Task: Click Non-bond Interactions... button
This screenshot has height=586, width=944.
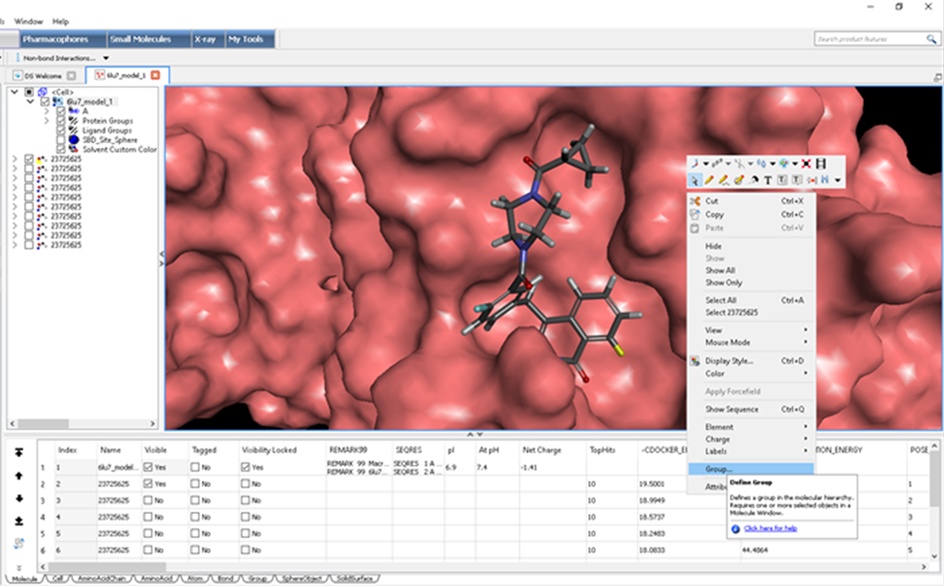Action: coord(59,58)
